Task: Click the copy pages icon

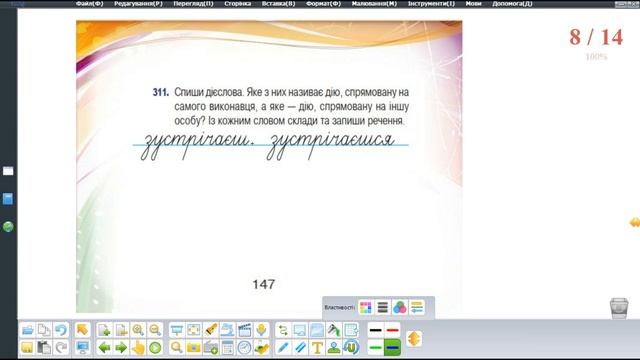Action: coord(44,330)
